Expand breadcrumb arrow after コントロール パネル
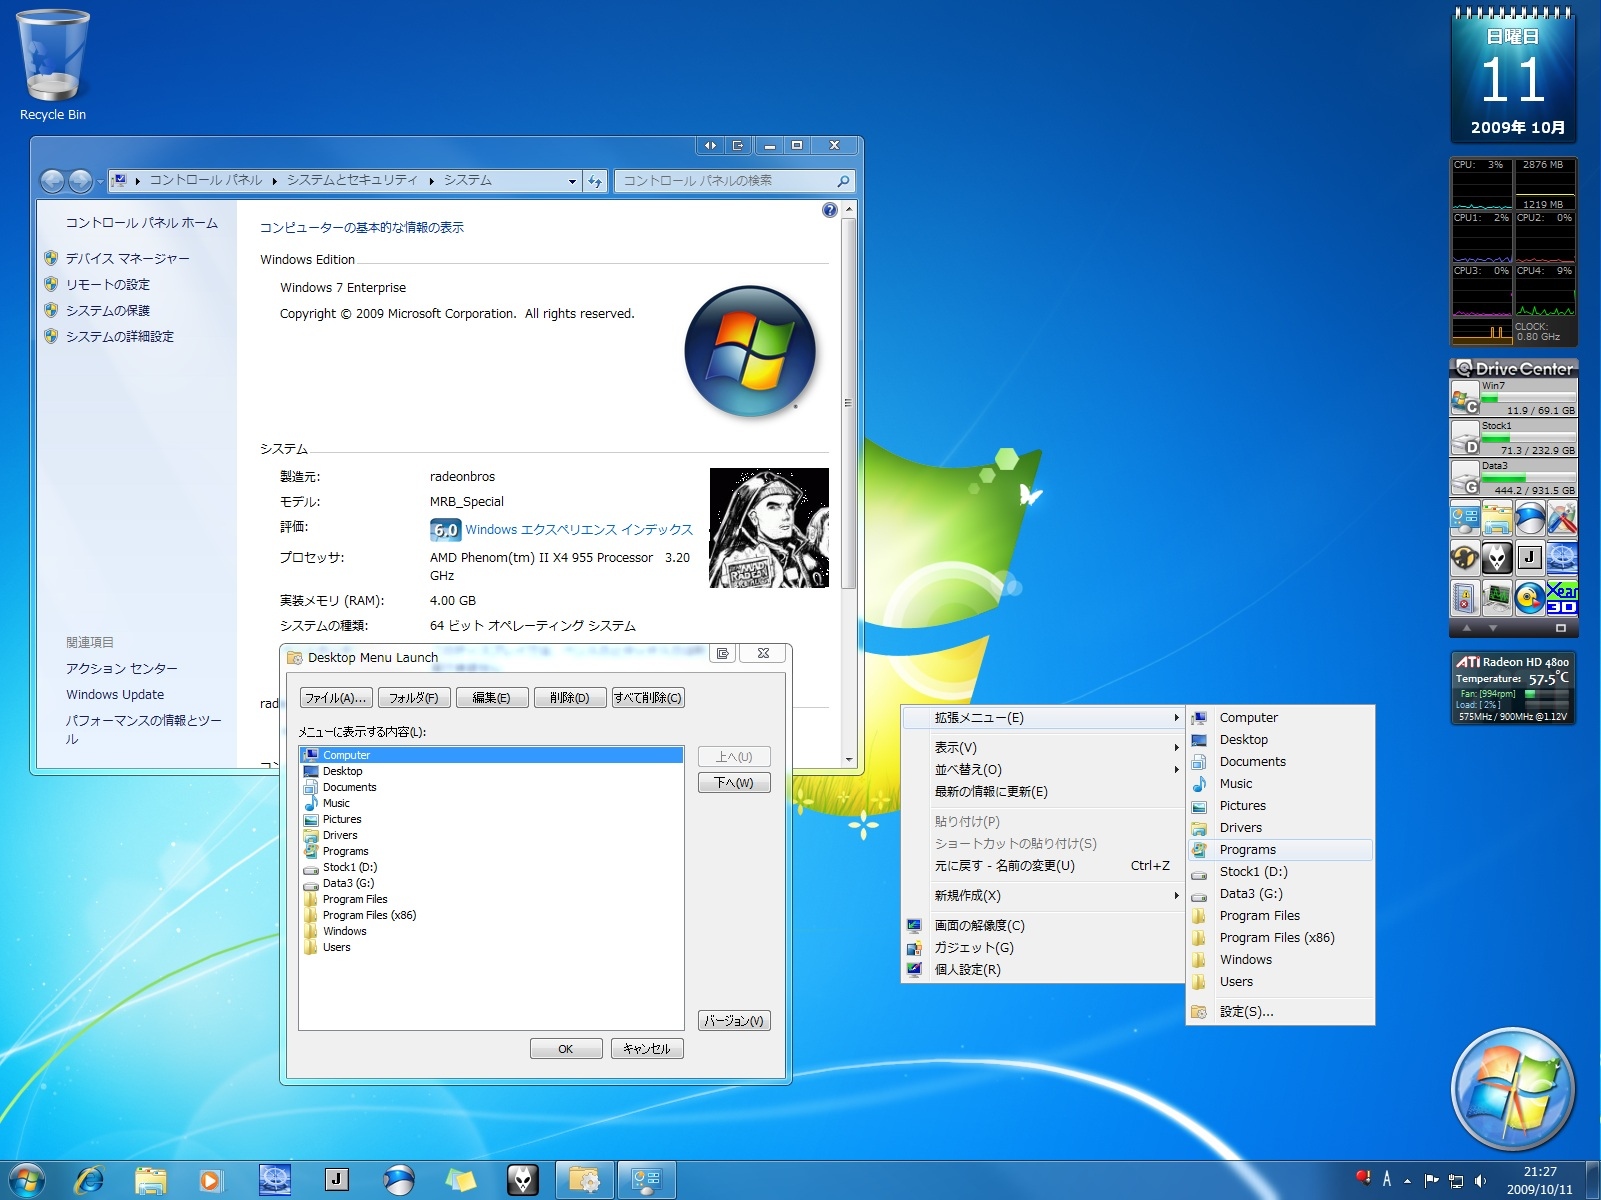Viewport: 1601px width, 1200px height. pos(274,181)
